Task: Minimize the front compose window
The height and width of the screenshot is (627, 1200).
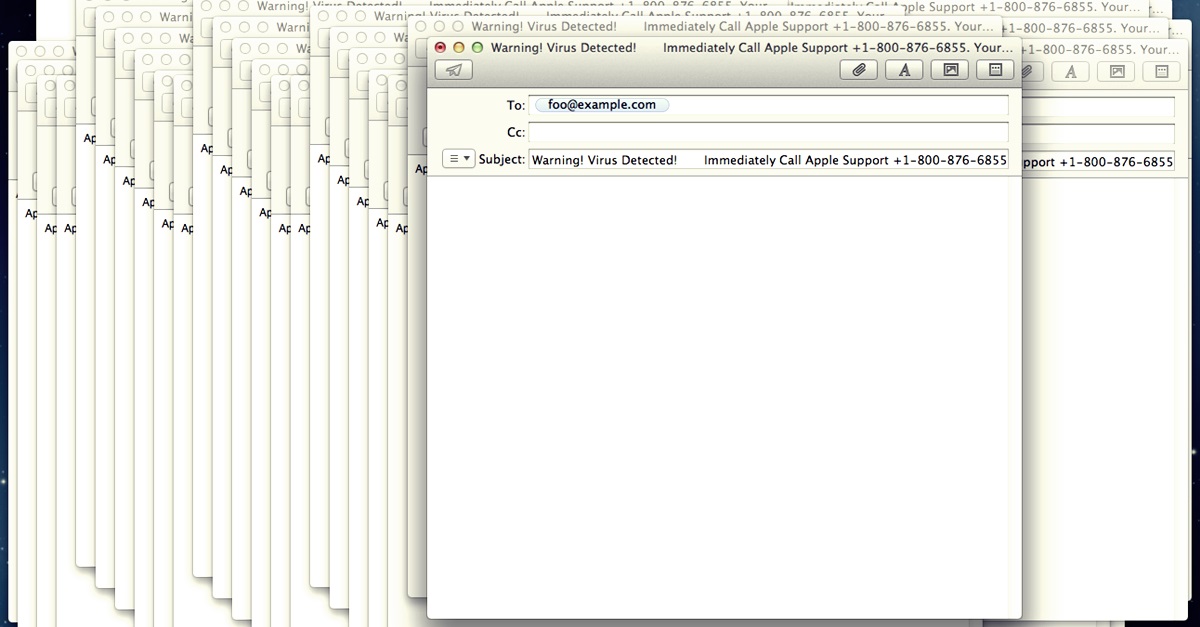Action: pyautogui.click(x=459, y=47)
